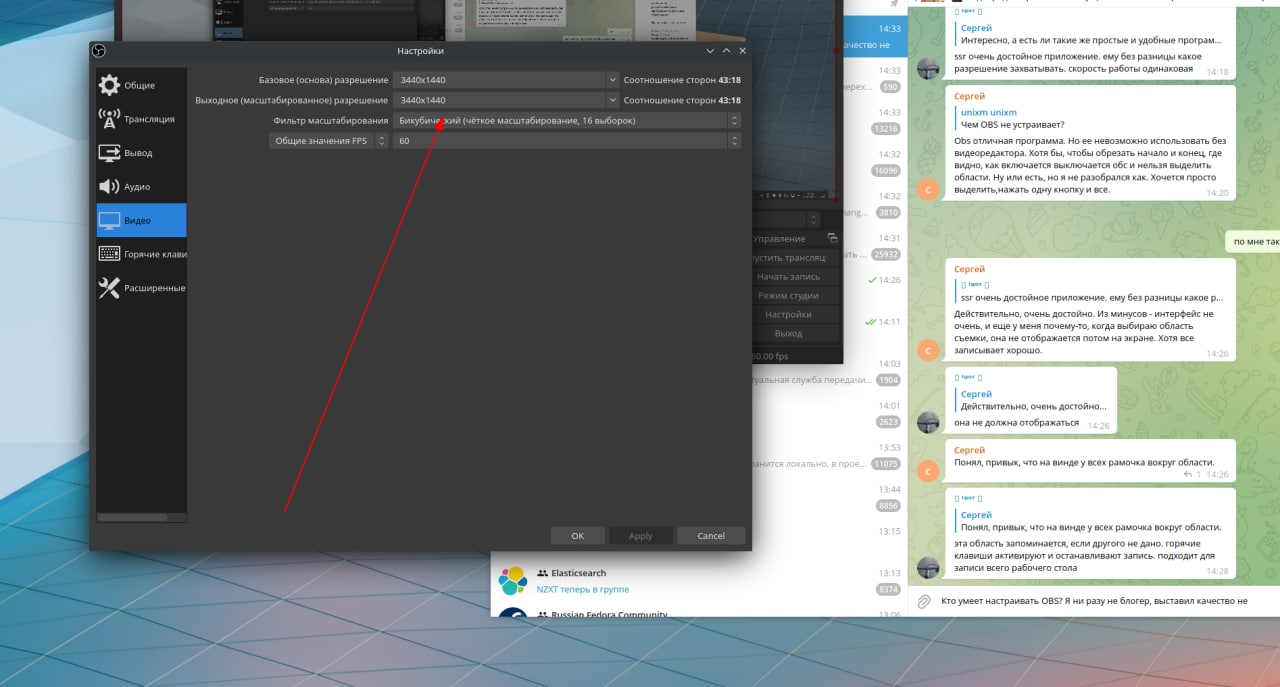Open the Общие значения FPS type selector
This screenshot has height=687, width=1280.
coord(329,141)
